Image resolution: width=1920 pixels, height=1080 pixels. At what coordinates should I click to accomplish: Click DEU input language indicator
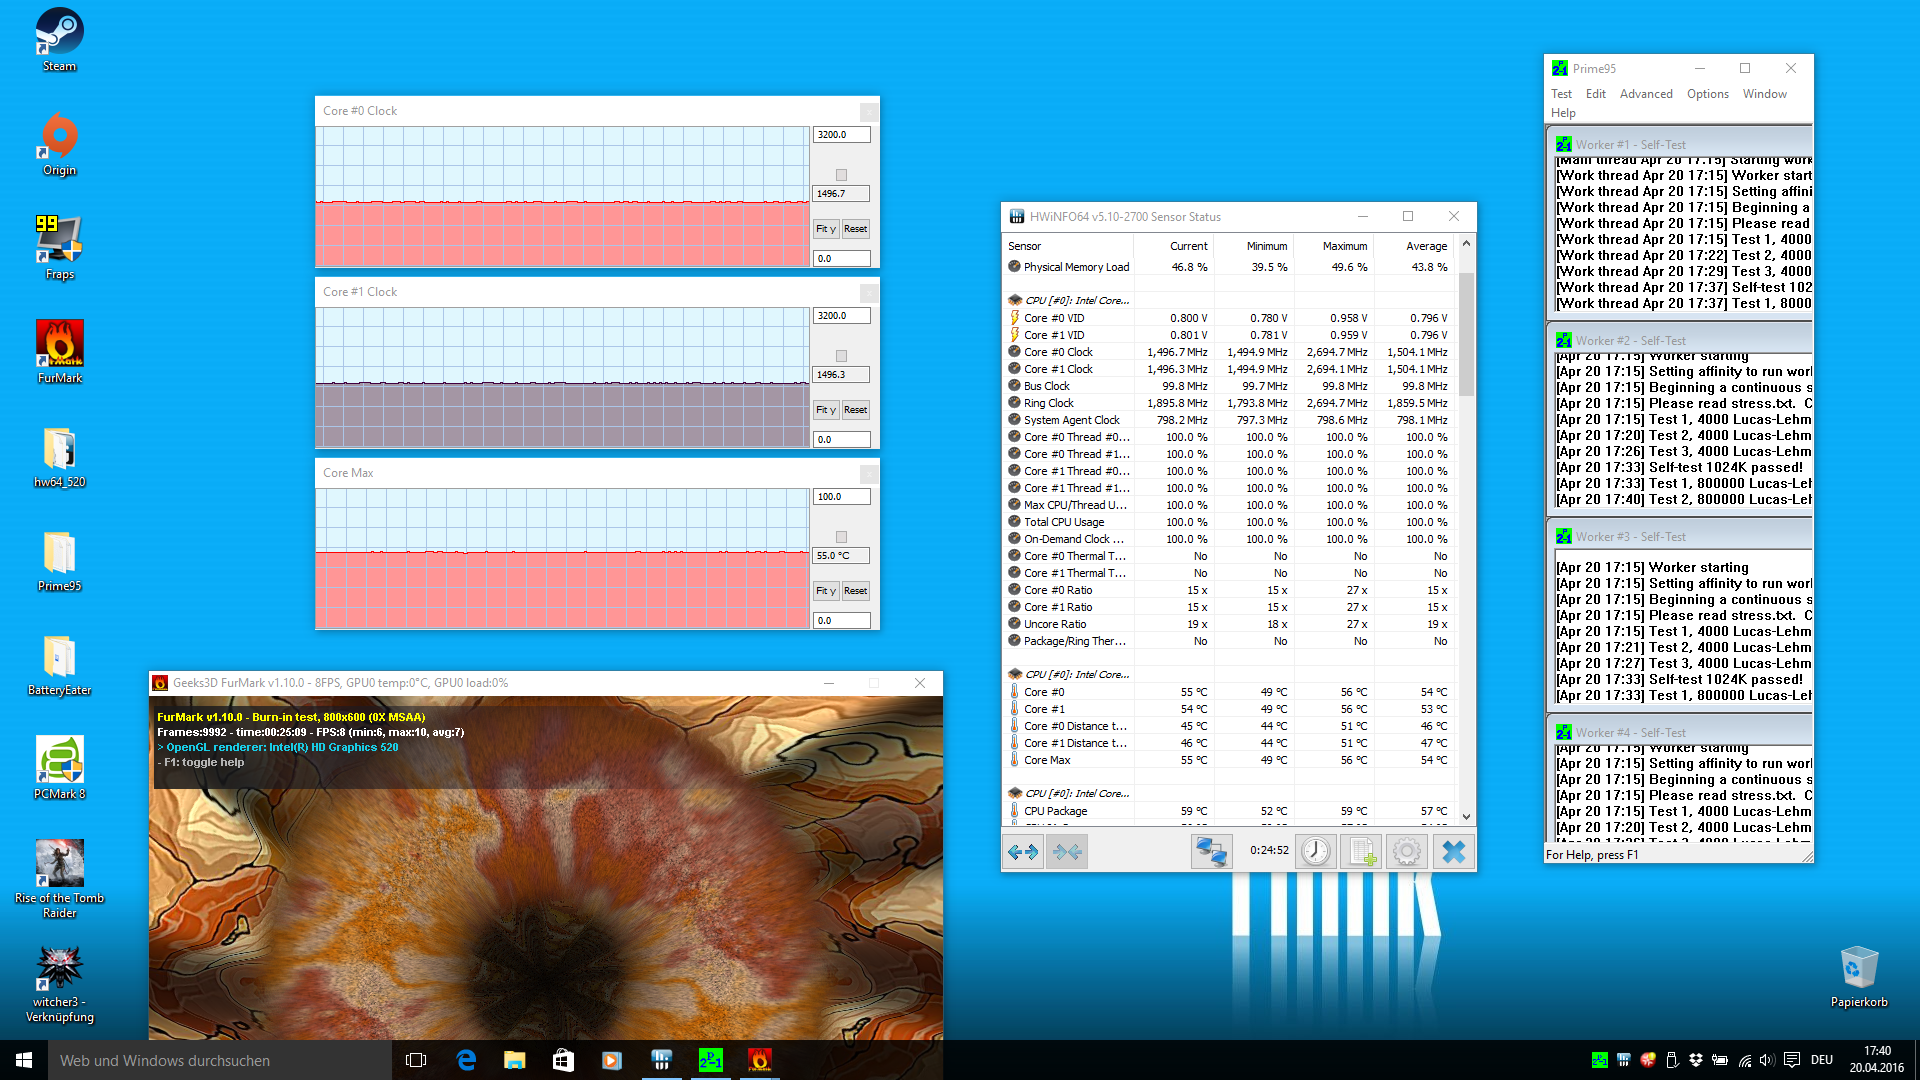(1822, 1060)
